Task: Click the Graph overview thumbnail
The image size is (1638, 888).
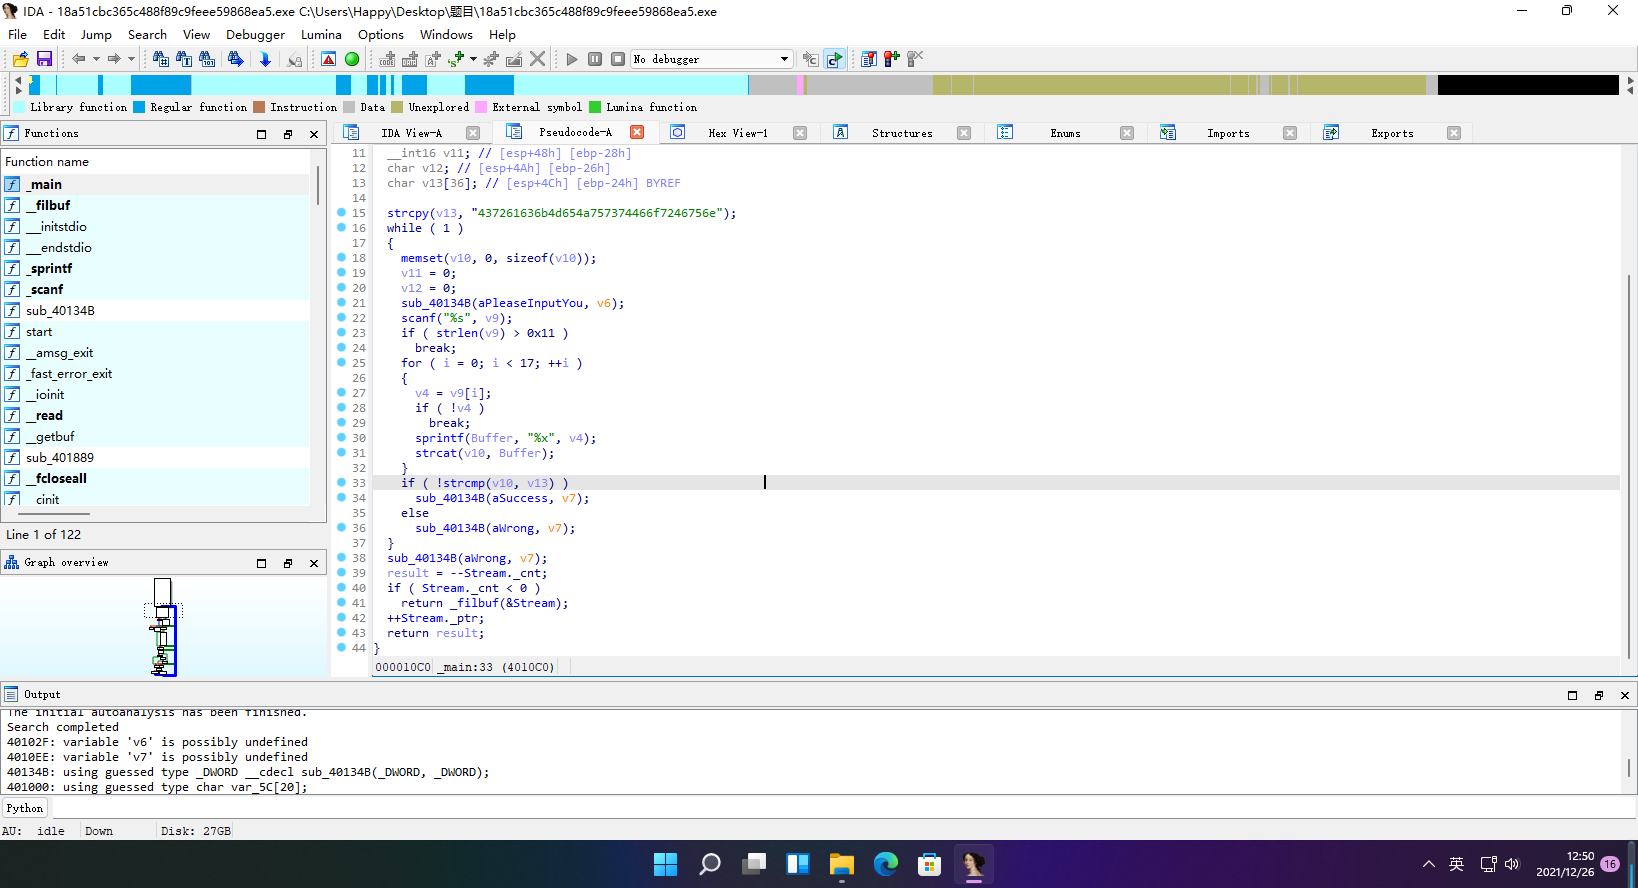Action: 163,627
